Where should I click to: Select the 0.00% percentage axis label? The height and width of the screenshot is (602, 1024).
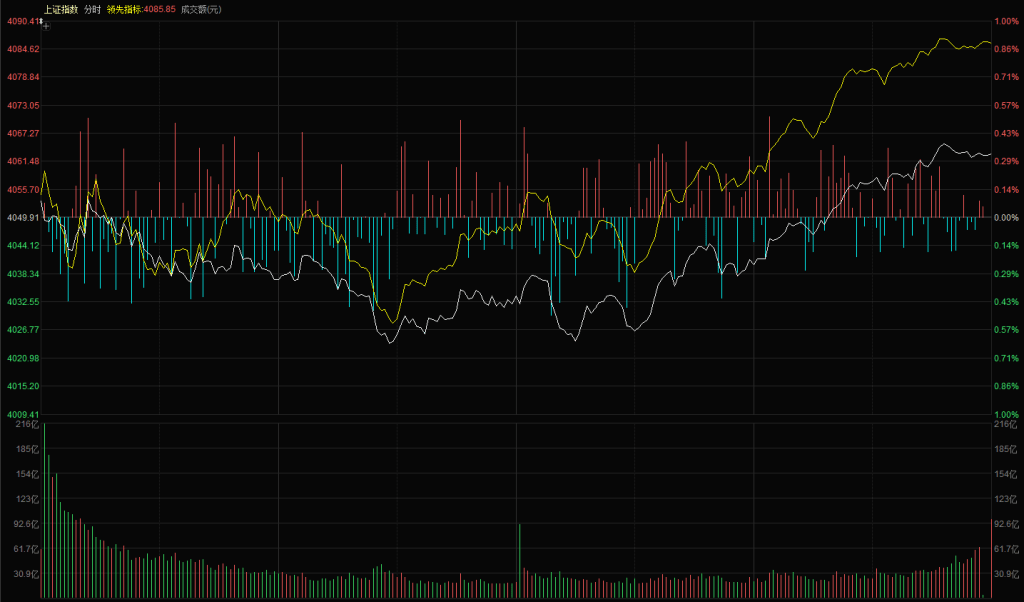1004,217
